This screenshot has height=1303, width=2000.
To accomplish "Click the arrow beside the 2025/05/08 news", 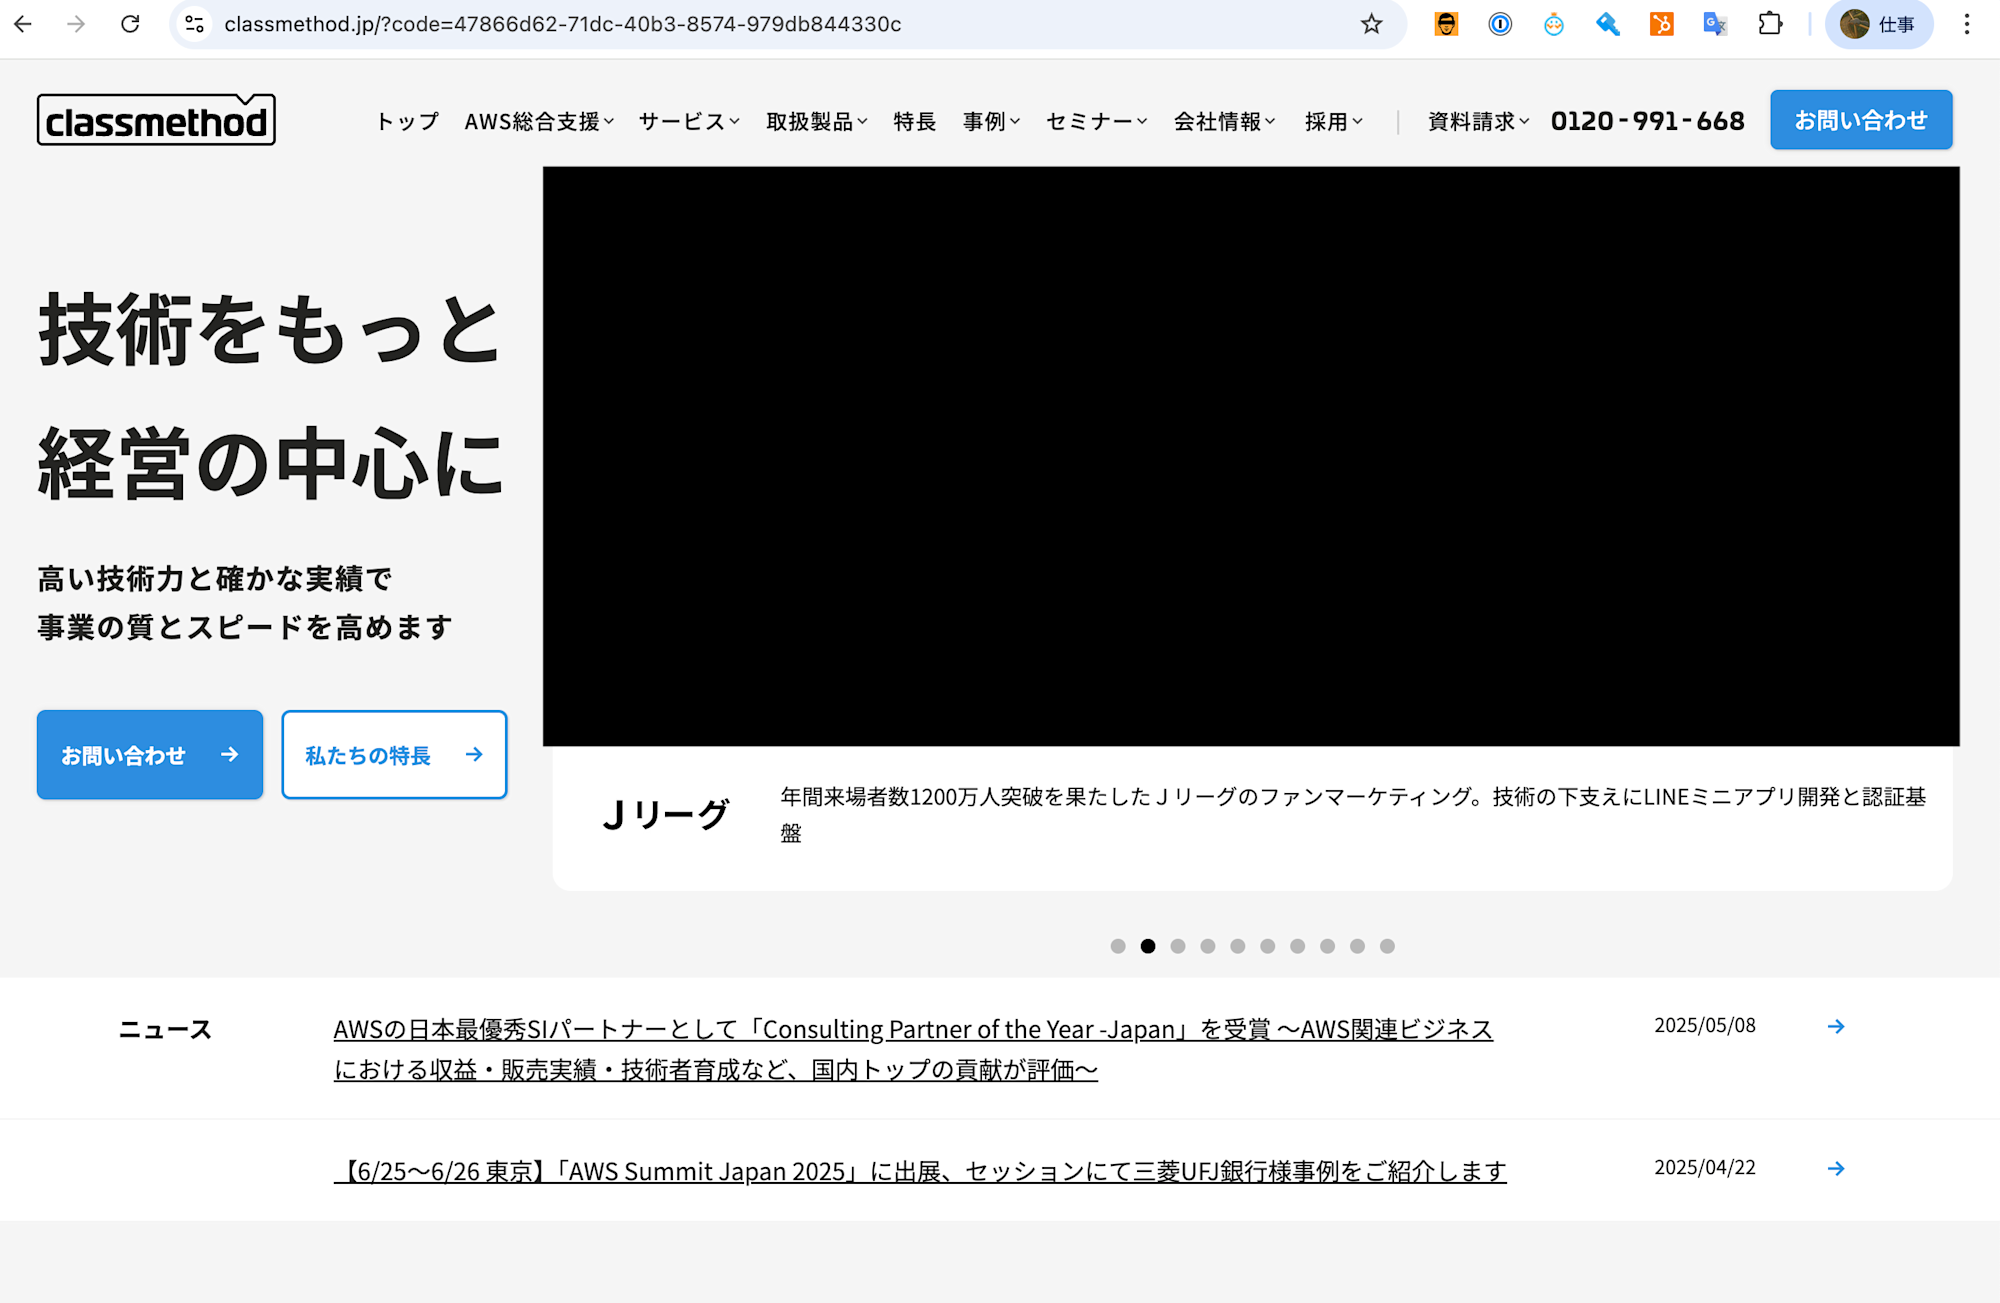I will (1836, 1026).
